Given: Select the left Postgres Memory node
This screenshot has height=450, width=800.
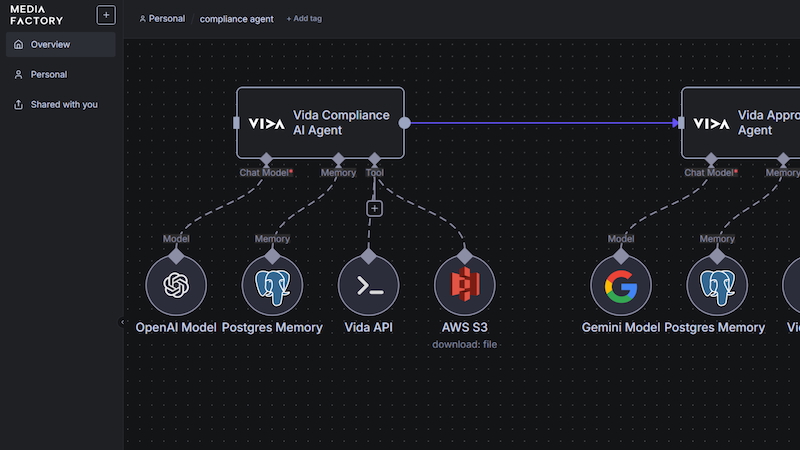Looking at the screenshot, I should 272,286.
